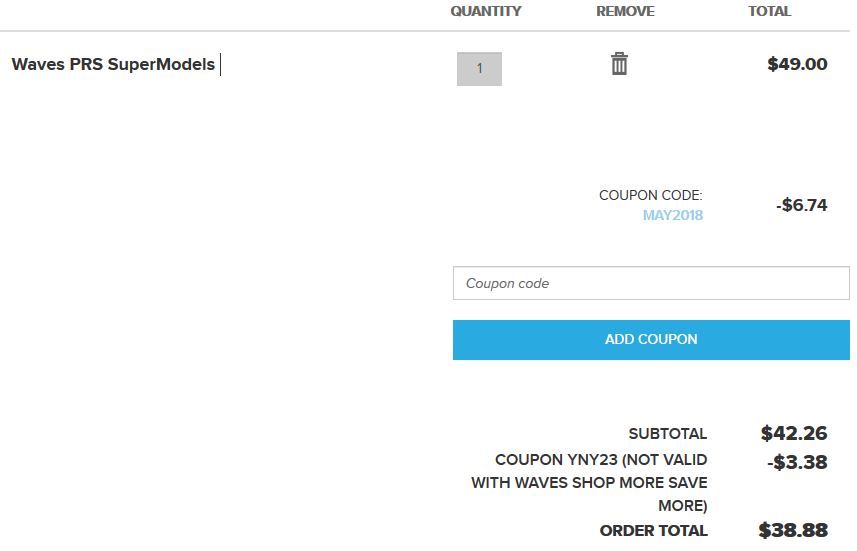Click the REMOVE column header

(625, 12)
